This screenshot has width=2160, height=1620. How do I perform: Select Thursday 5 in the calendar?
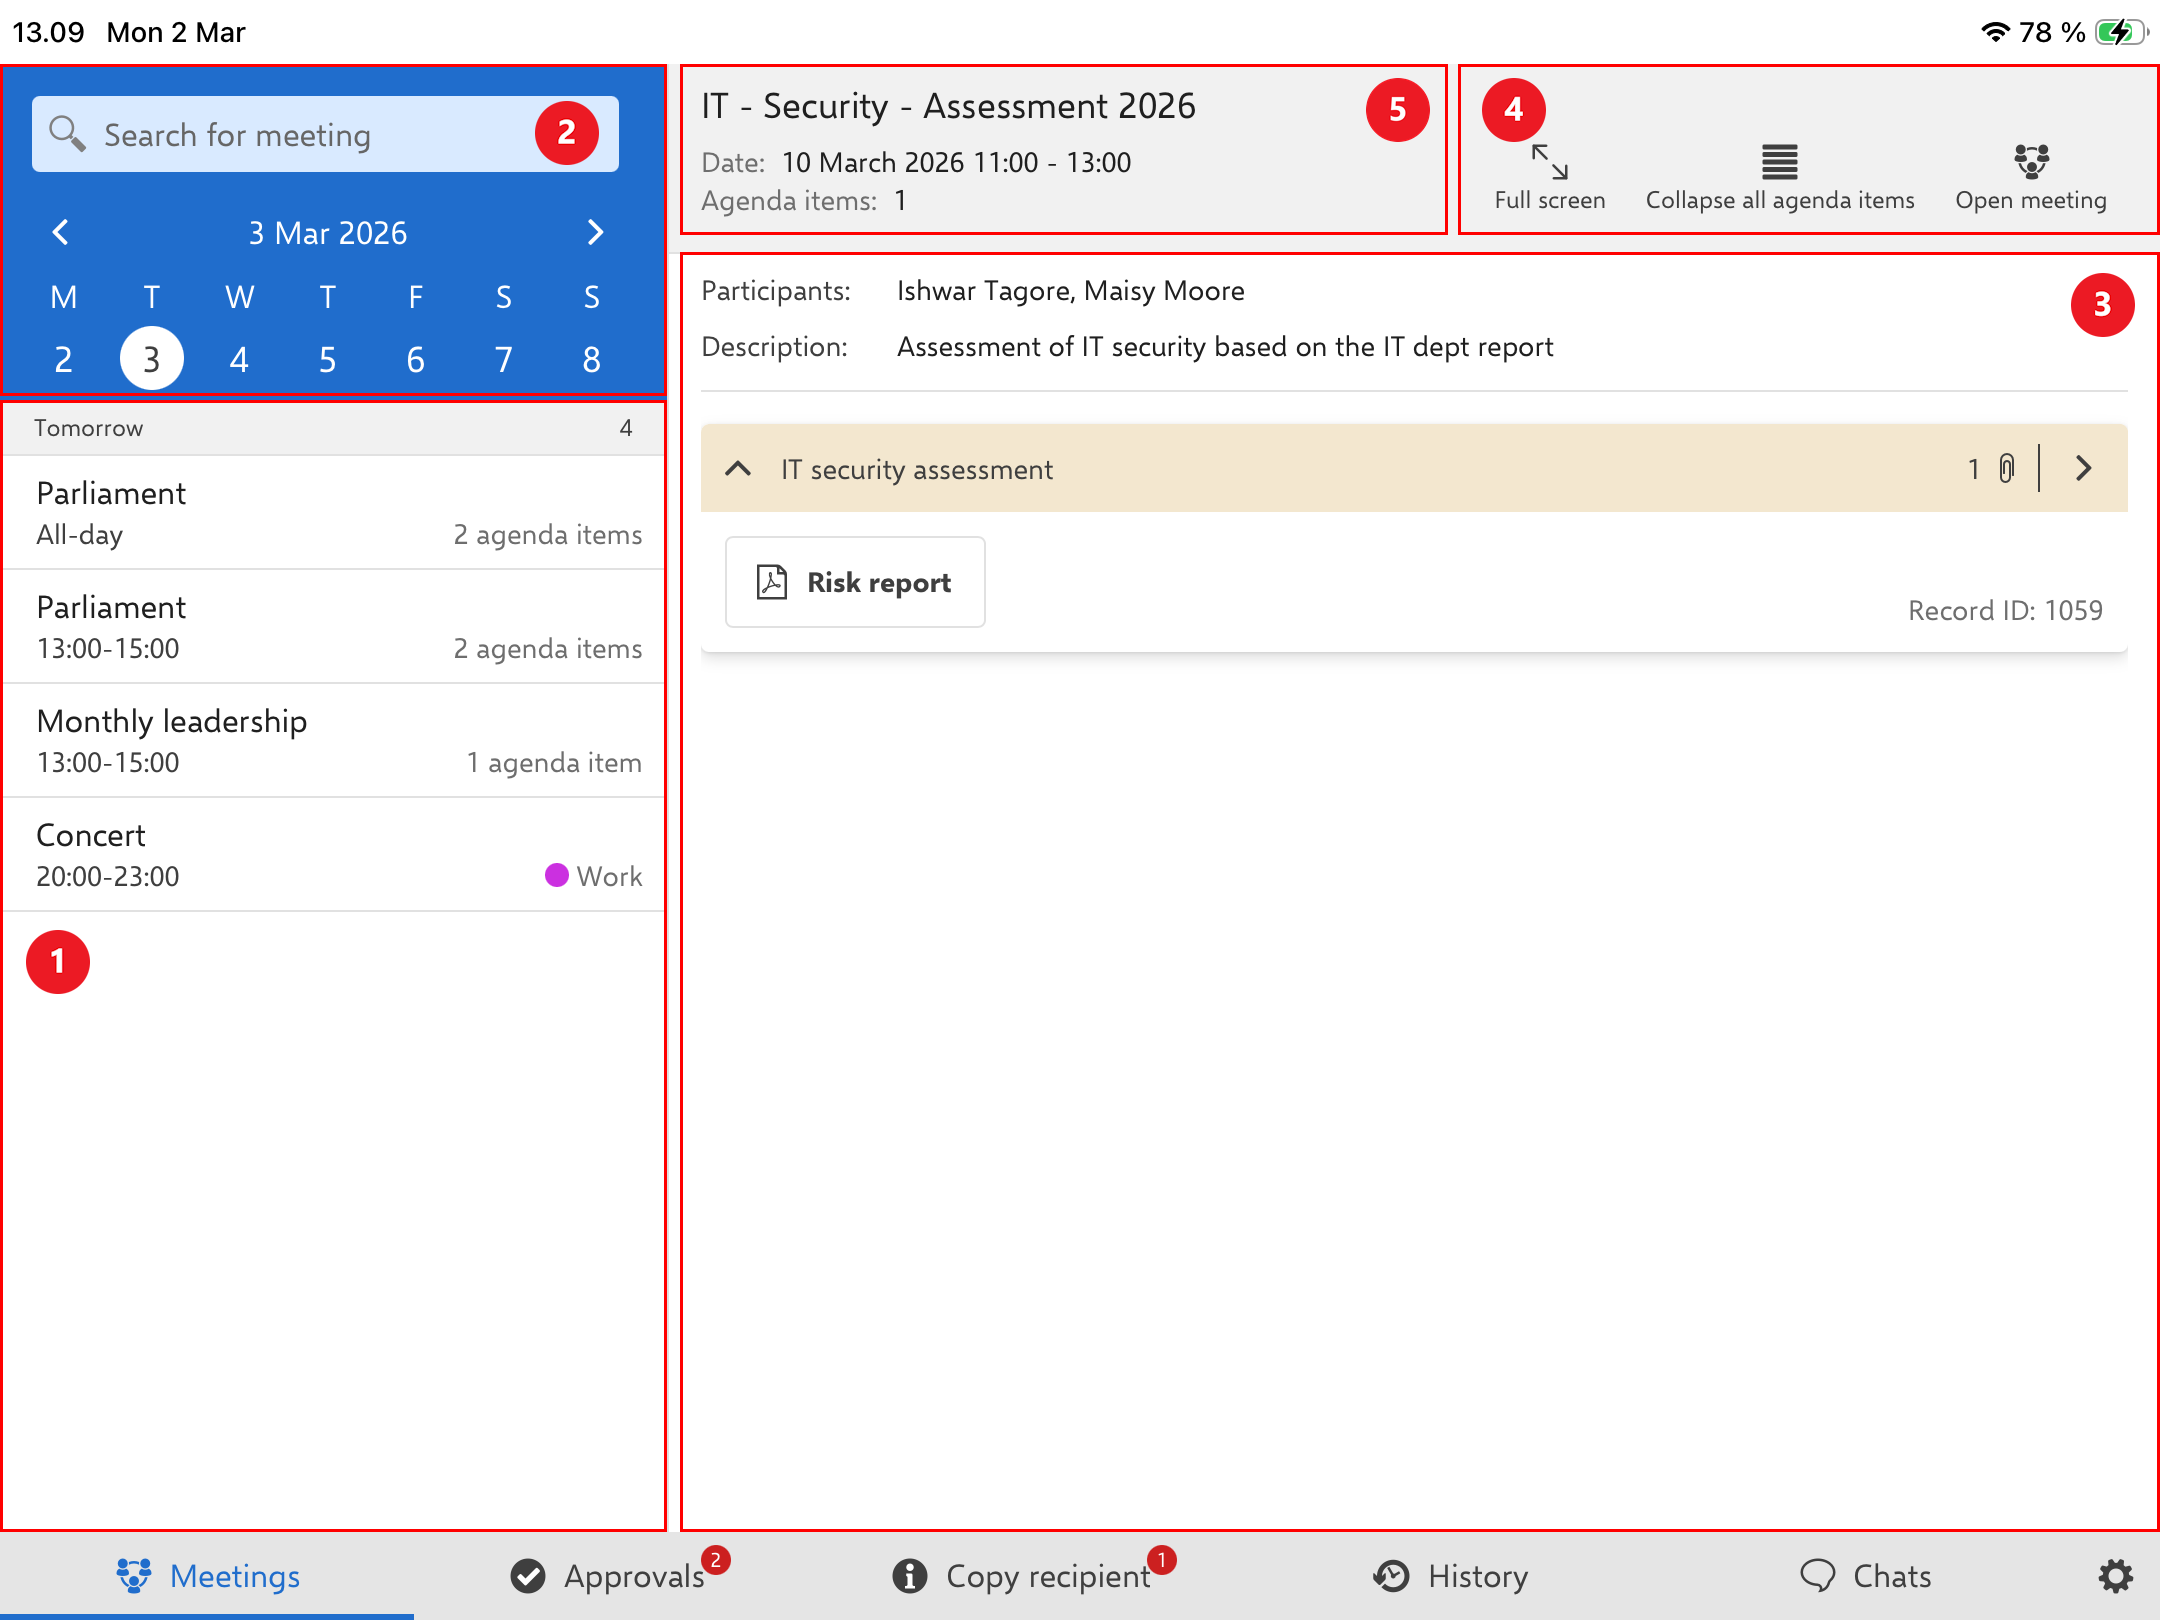point(327,359)
